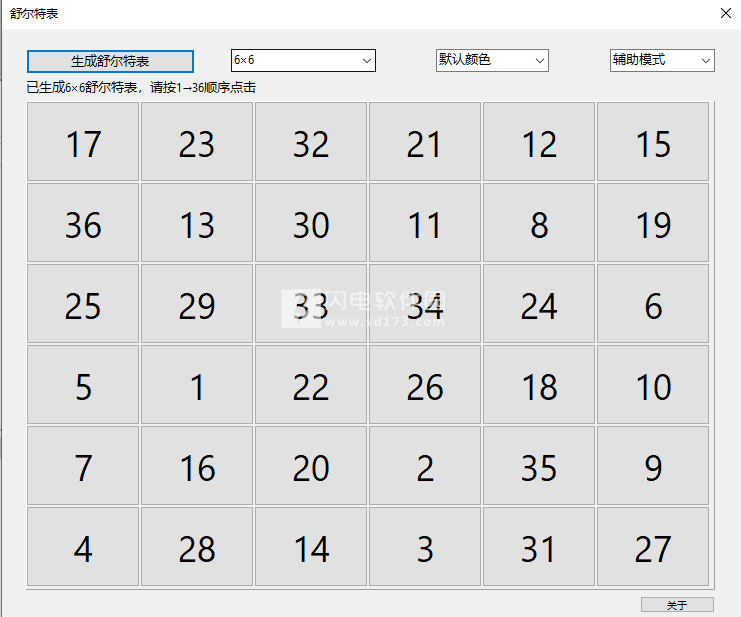Select the number 15 cell

coord(653,143)
